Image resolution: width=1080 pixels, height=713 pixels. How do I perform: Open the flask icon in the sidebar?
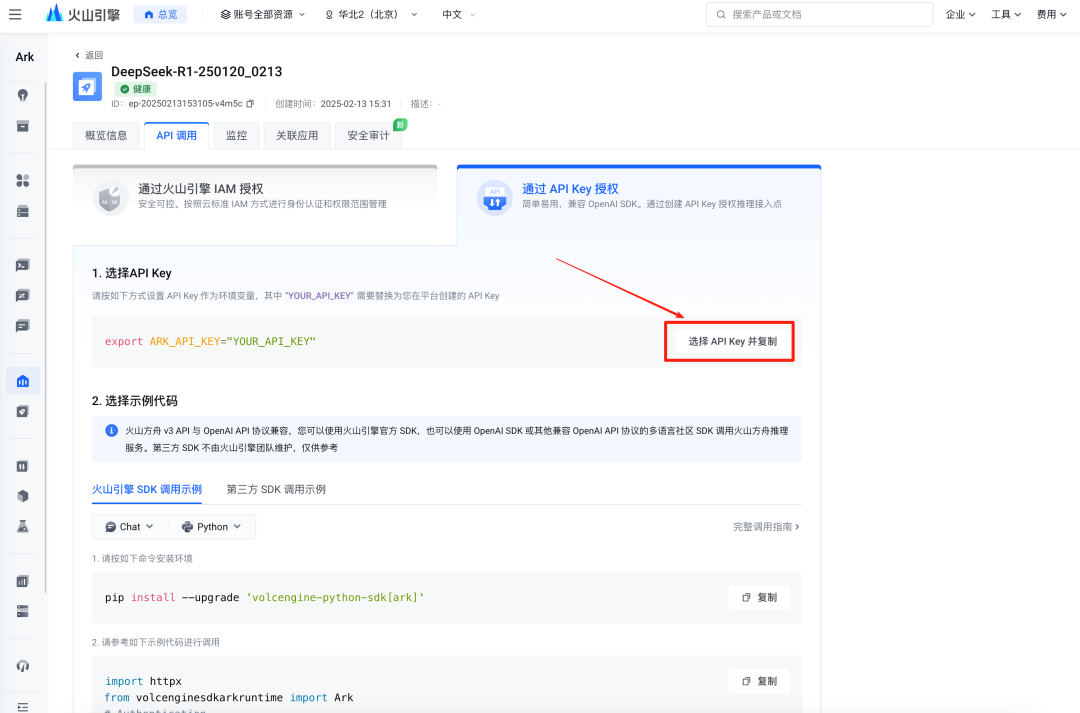[x=23, y=526]
